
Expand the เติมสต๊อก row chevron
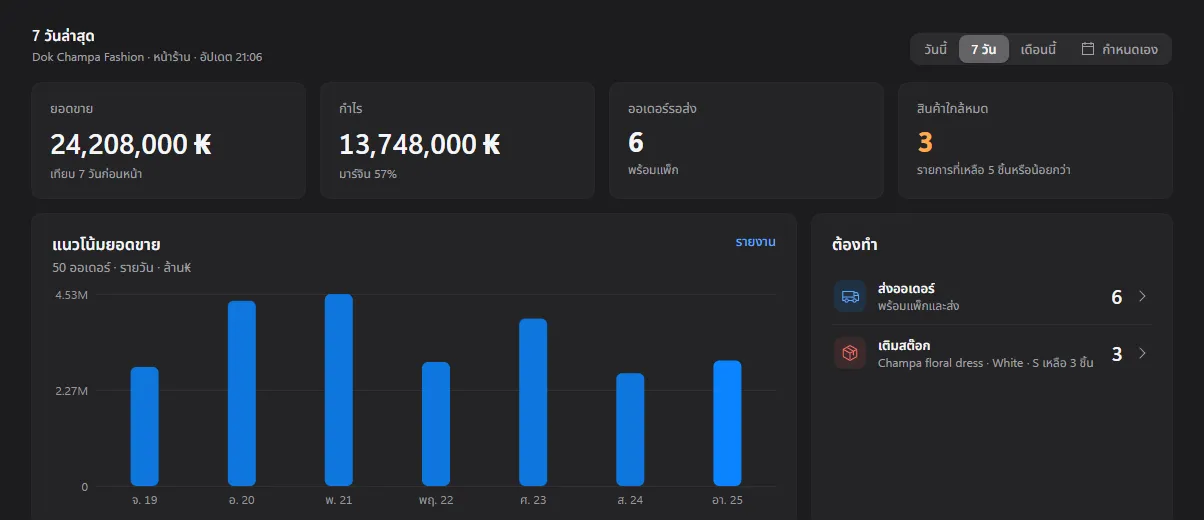click(x=1143, y=353)
